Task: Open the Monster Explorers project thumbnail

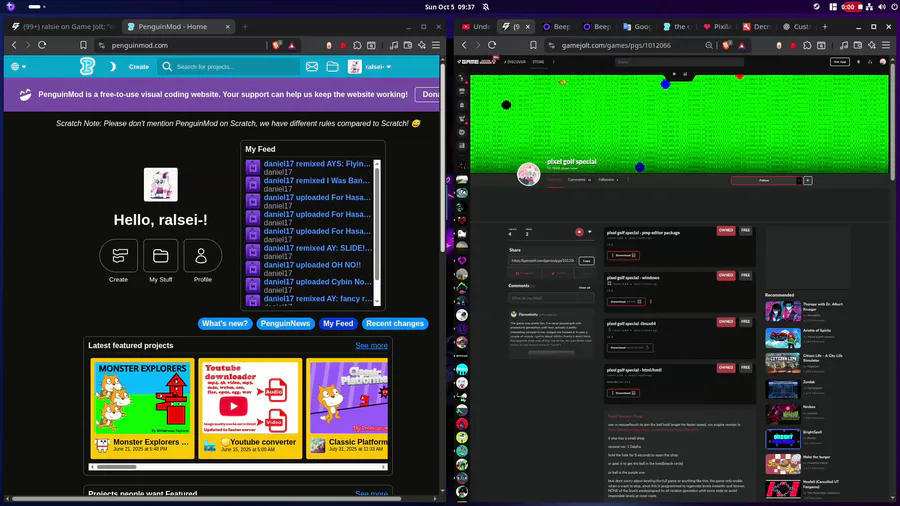Action: [142, 397]
